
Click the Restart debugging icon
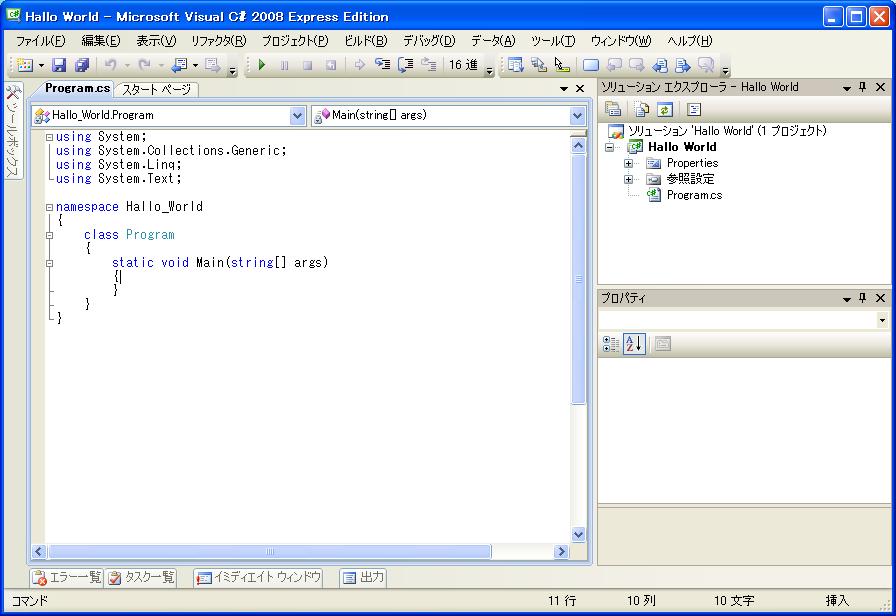point(331,65)
